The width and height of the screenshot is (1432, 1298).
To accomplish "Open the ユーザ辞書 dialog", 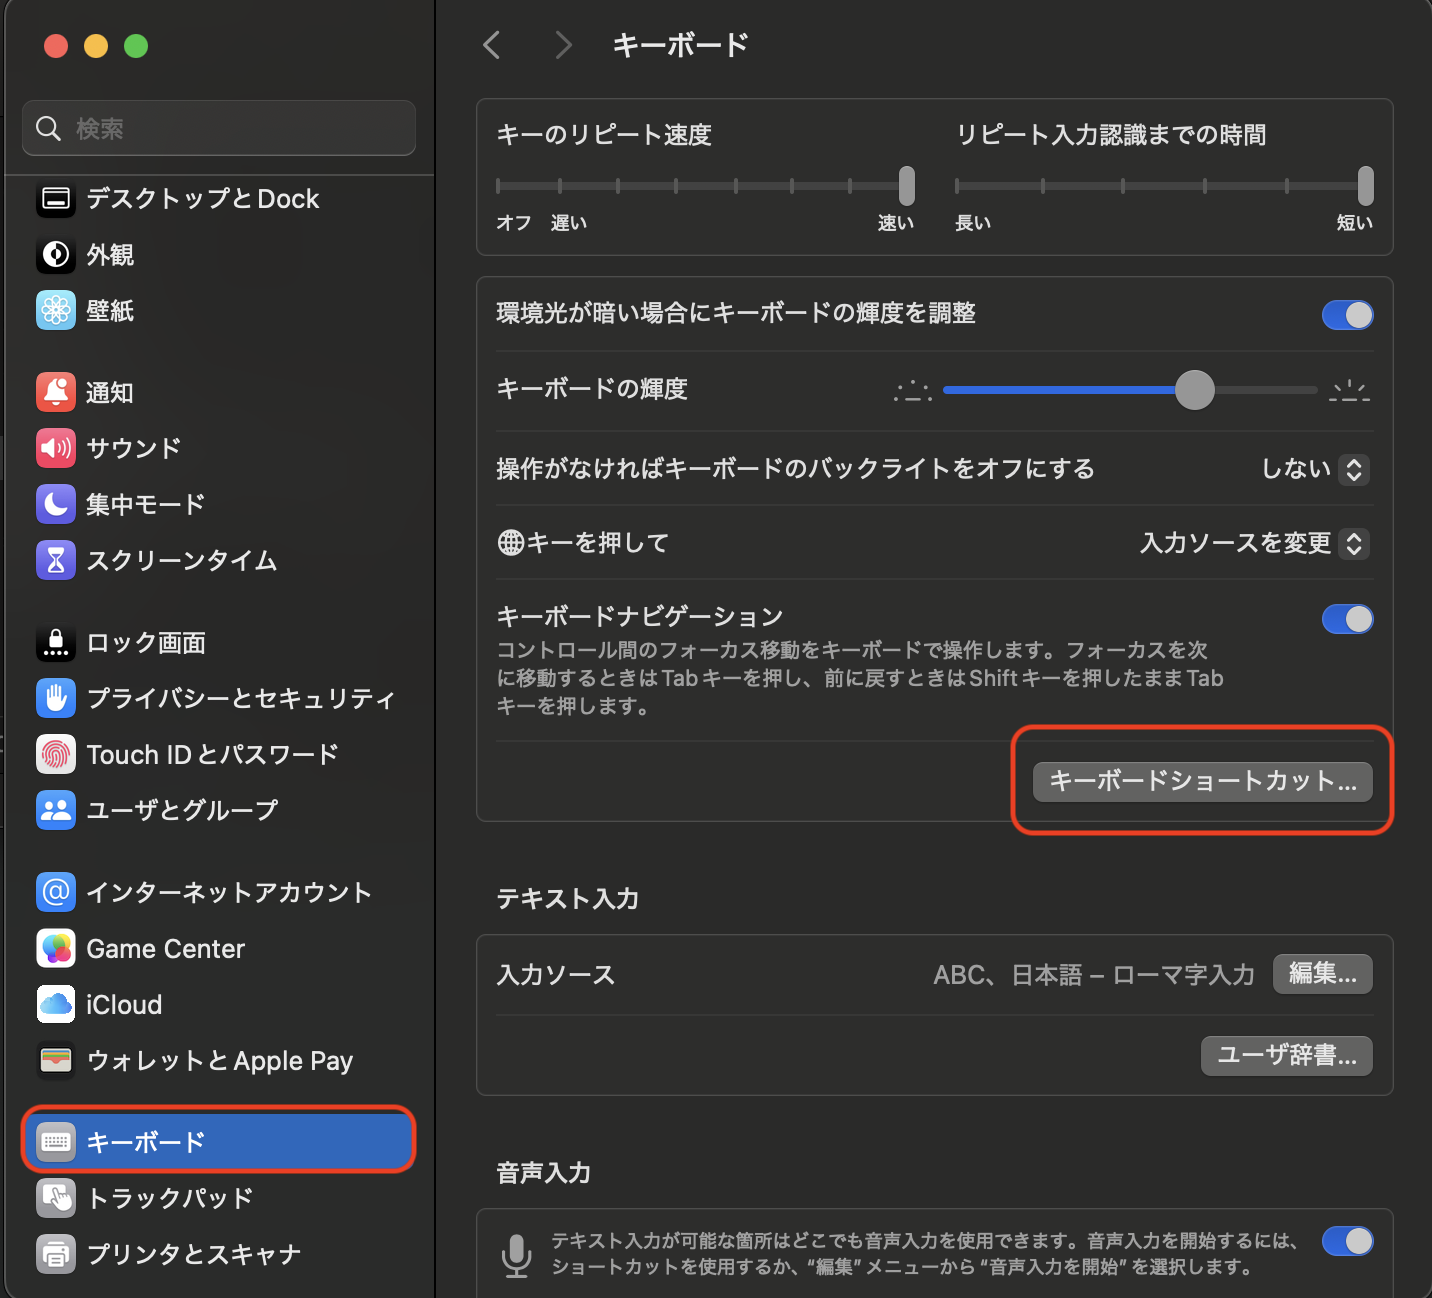I will [1286, 1056].
